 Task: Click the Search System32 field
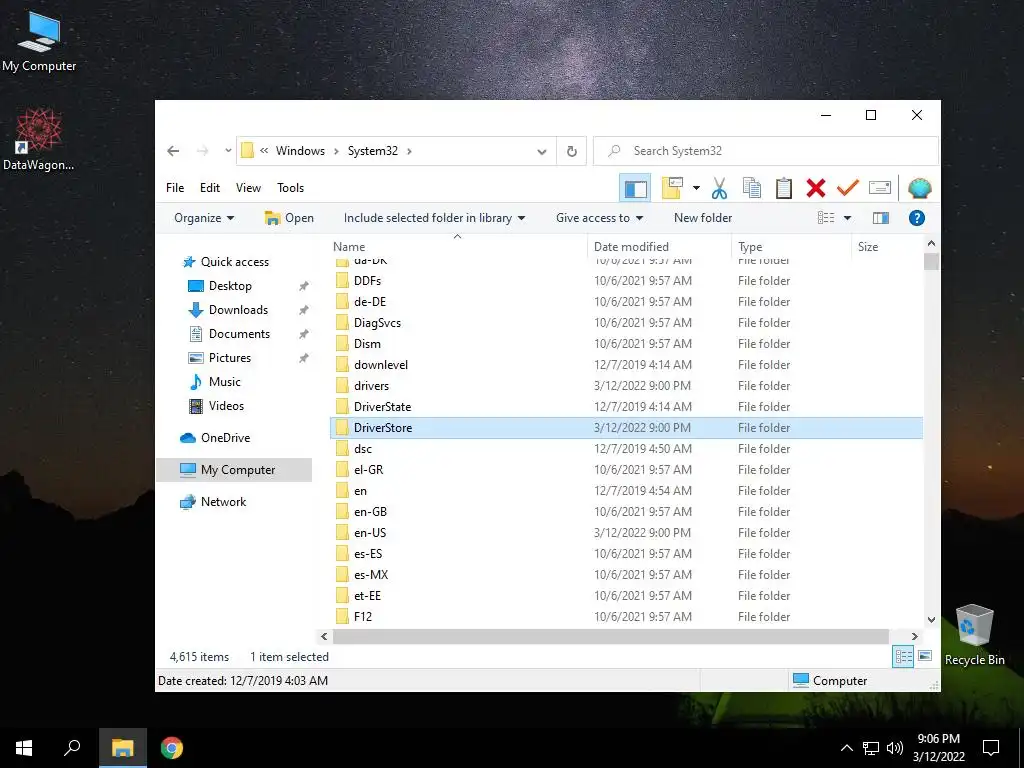[765, 152]
